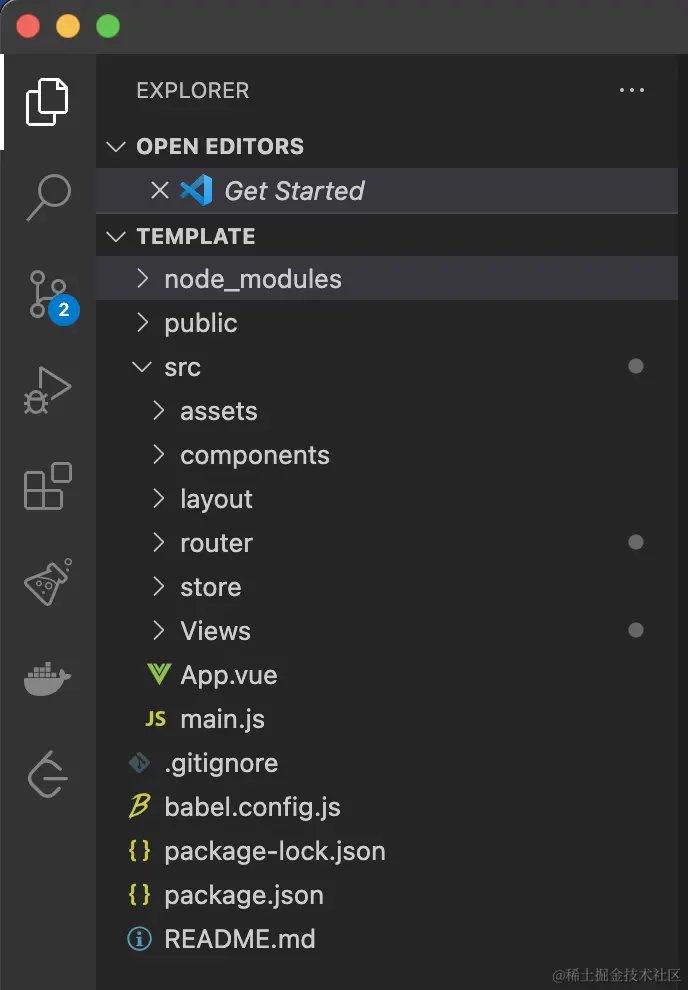
Task: Open the Docker view
Action: click(x=47, y=679)
